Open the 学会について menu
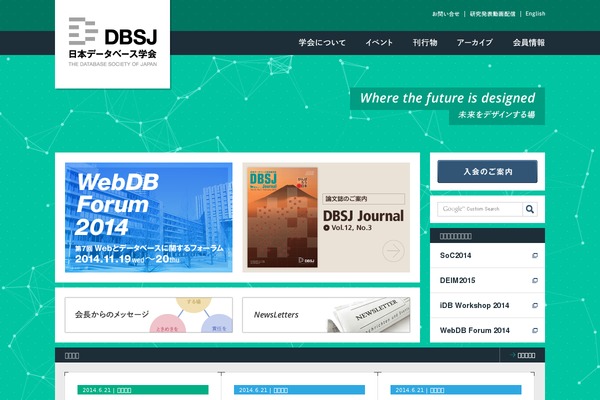The image size is (600, 400). [322, 42]
